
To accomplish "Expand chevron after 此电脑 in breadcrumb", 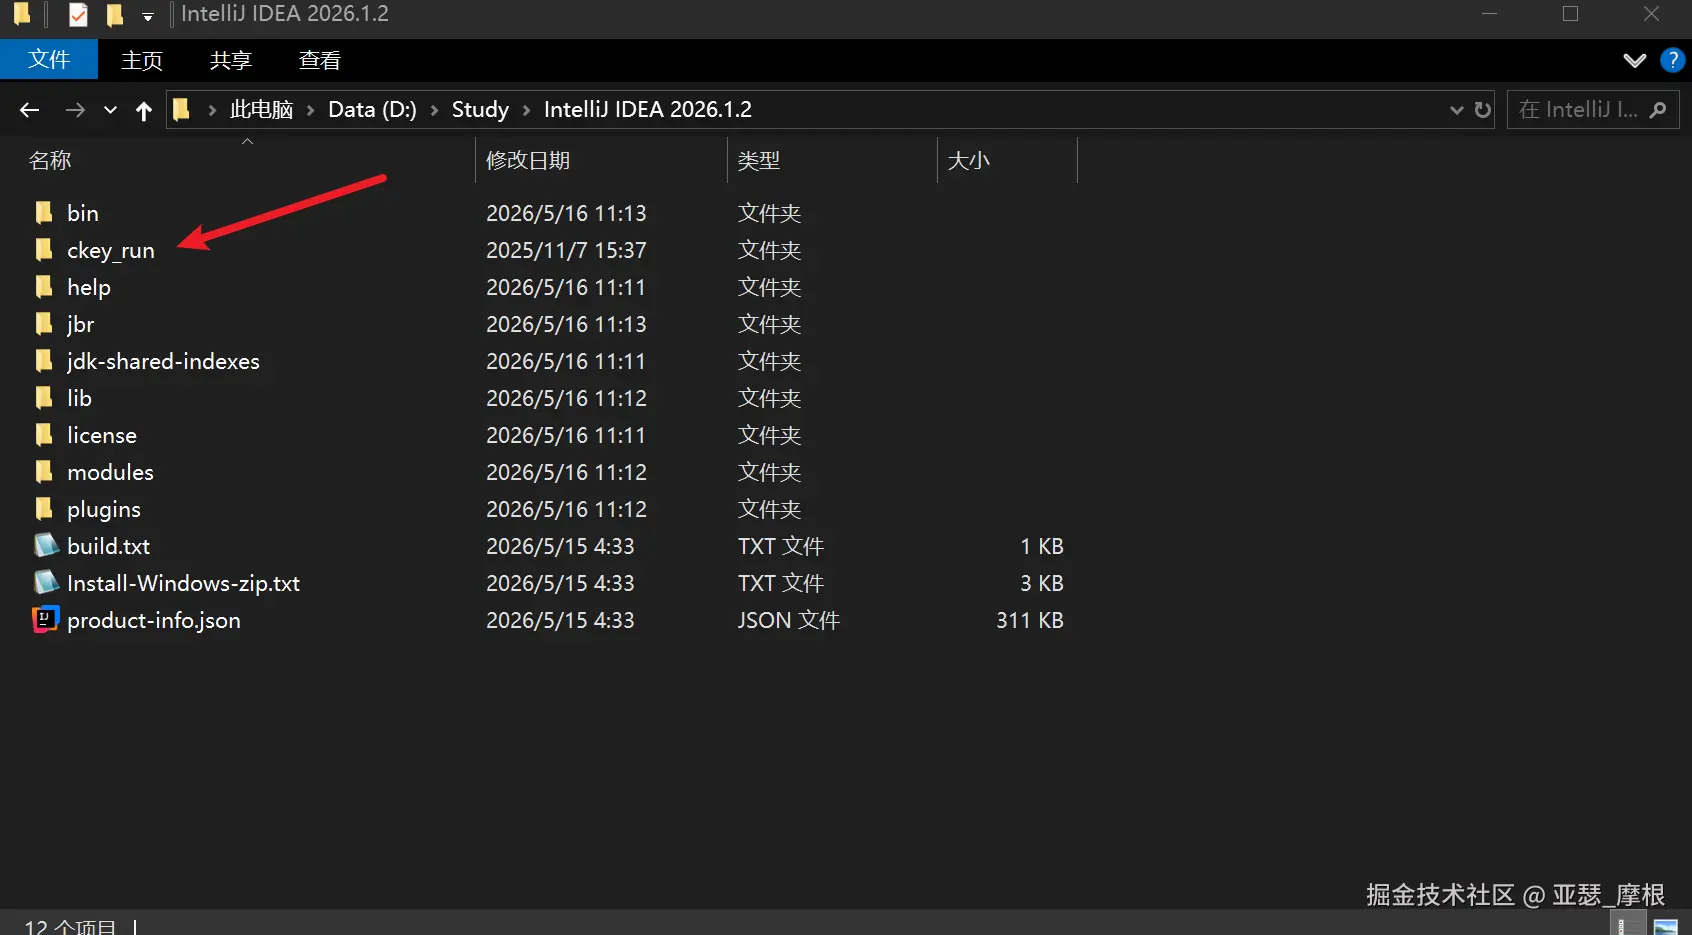I will click(x=310, y=110).
